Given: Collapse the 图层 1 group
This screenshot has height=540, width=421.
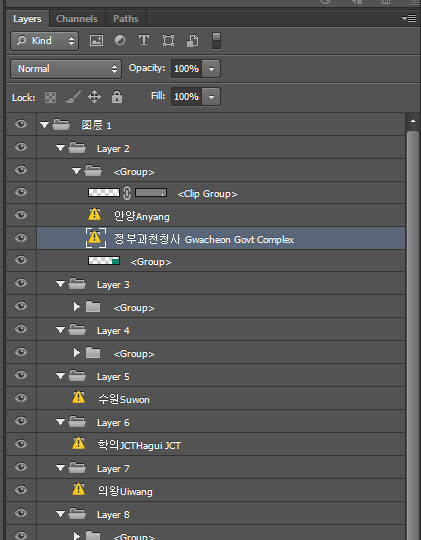Looking at the screenshot, I should tap(44, 125).
